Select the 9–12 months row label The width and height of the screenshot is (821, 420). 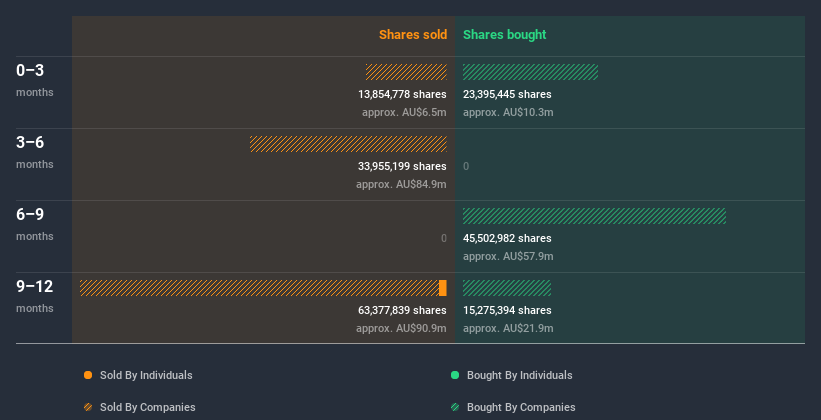[x=35, y=296]
